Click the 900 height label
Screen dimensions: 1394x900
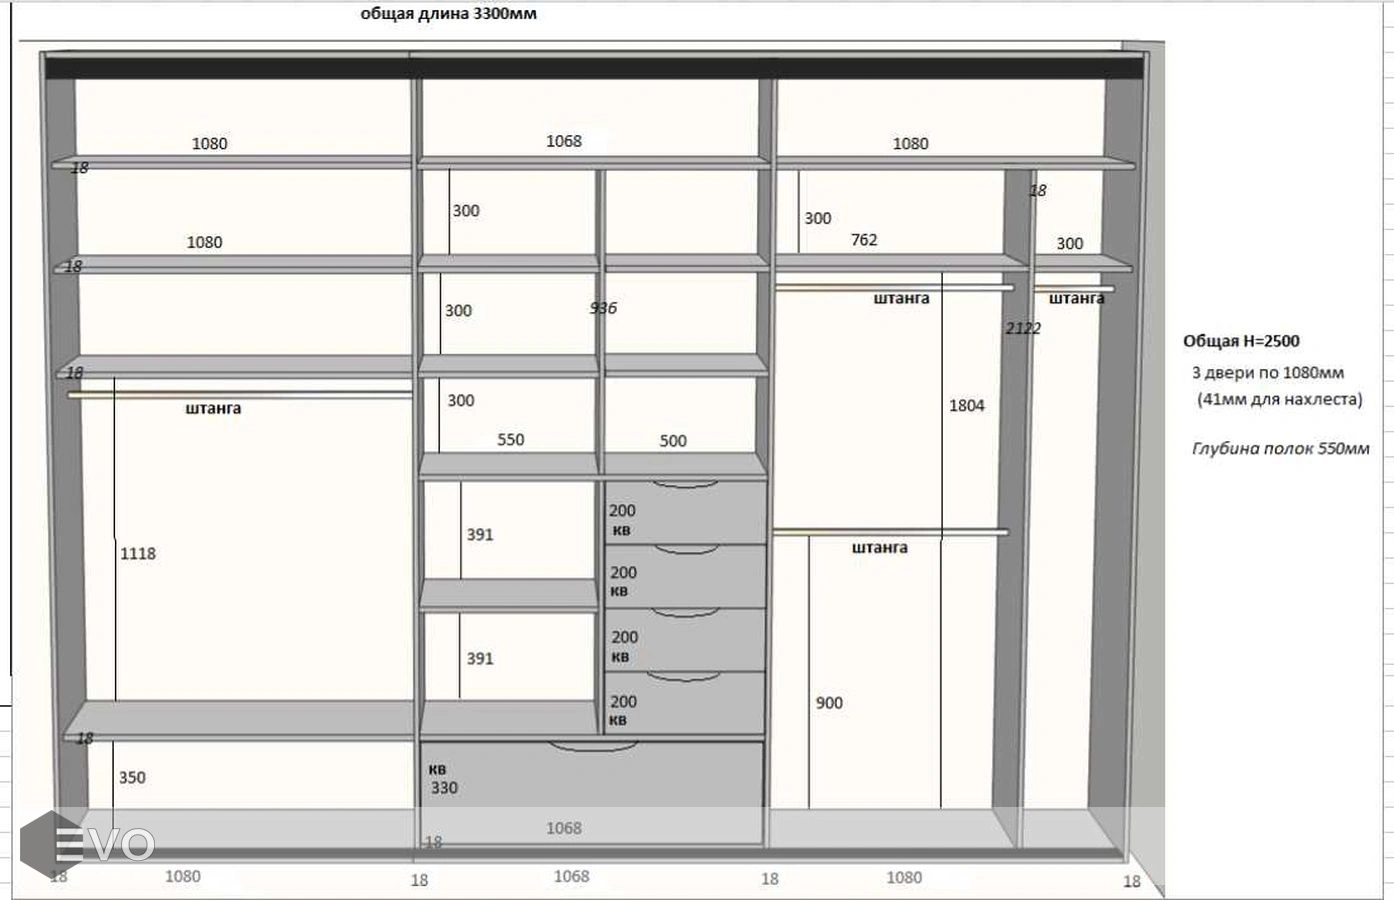coord(829,703)
